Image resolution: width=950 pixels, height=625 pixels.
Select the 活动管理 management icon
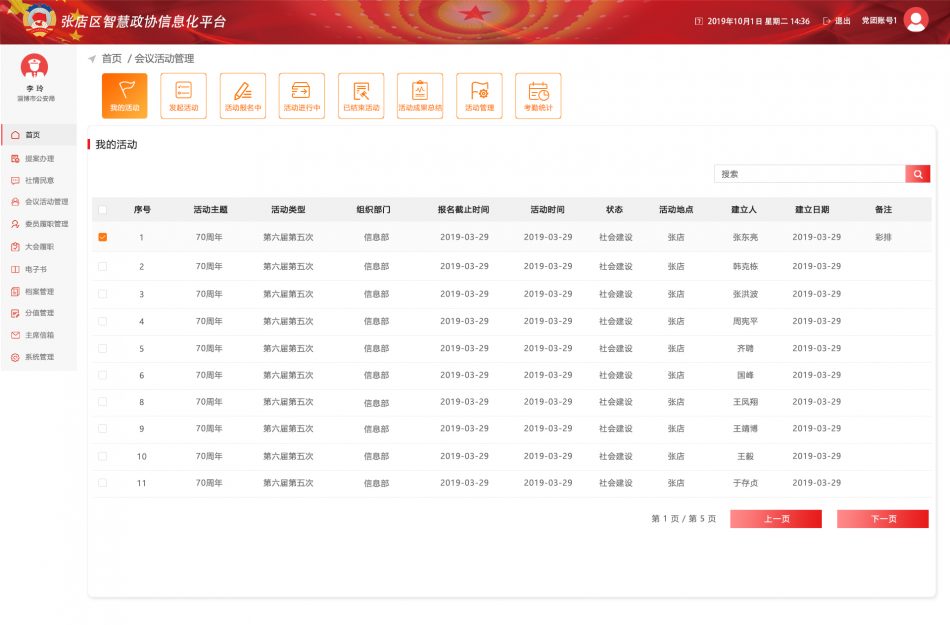point(479,95)
